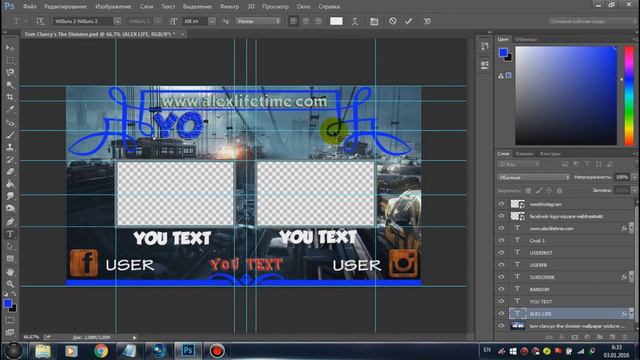This screenshot has width=640, height=360.
Task: Hide the USERINST layer
Action: click(501, 253)
